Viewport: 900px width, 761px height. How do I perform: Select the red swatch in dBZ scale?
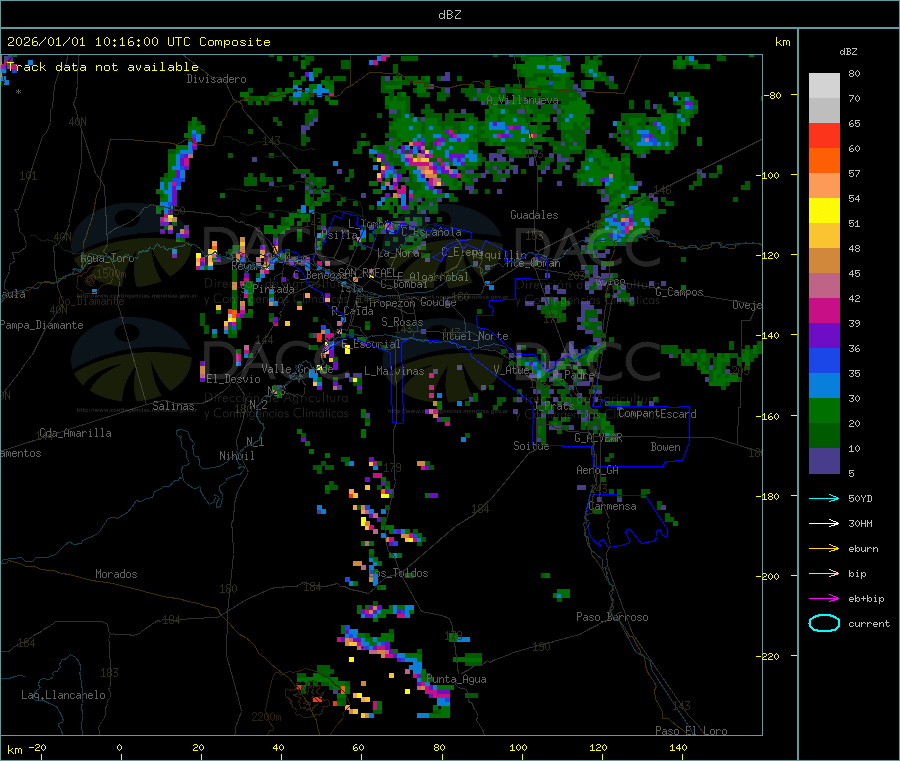point(824,135)
